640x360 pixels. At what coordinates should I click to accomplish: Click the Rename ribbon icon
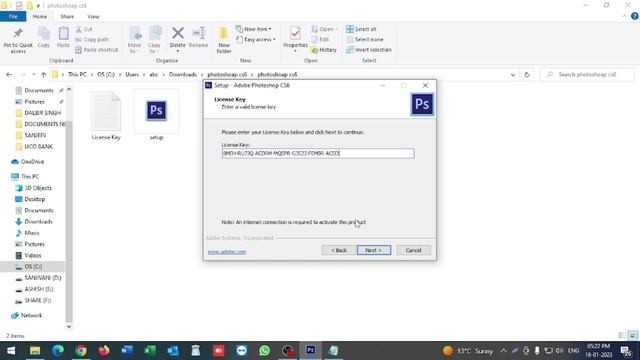point(198,38)
